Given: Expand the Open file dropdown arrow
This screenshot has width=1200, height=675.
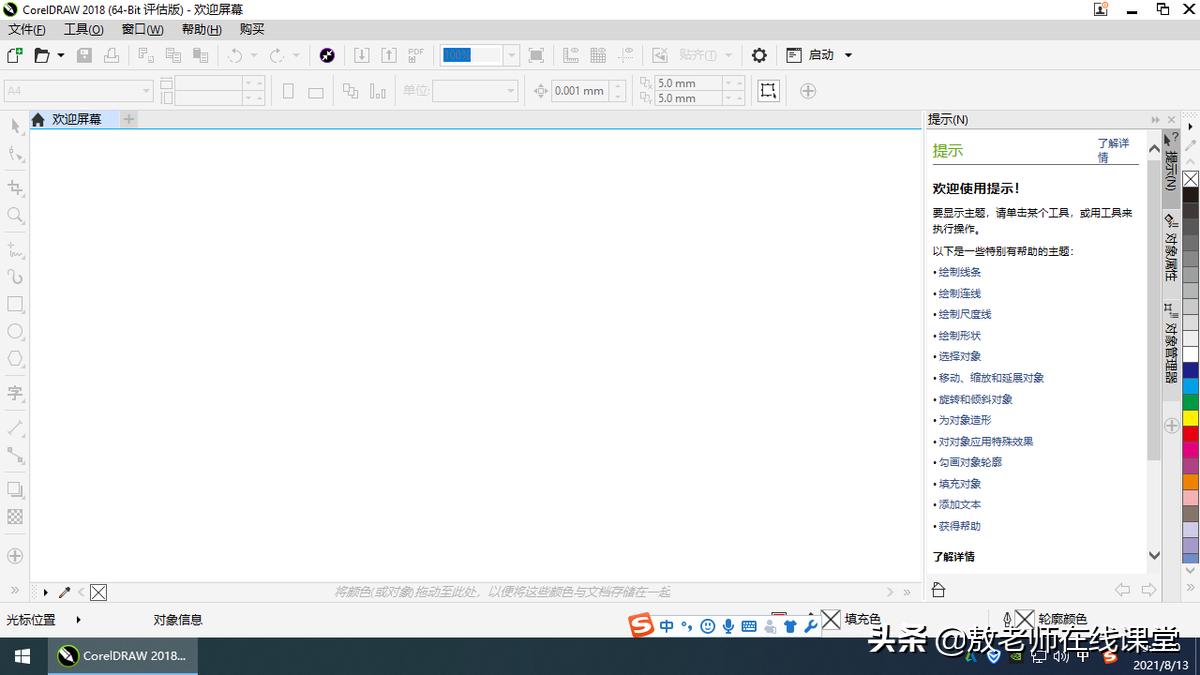Looking at the screenshot, I should click(61, 55).
